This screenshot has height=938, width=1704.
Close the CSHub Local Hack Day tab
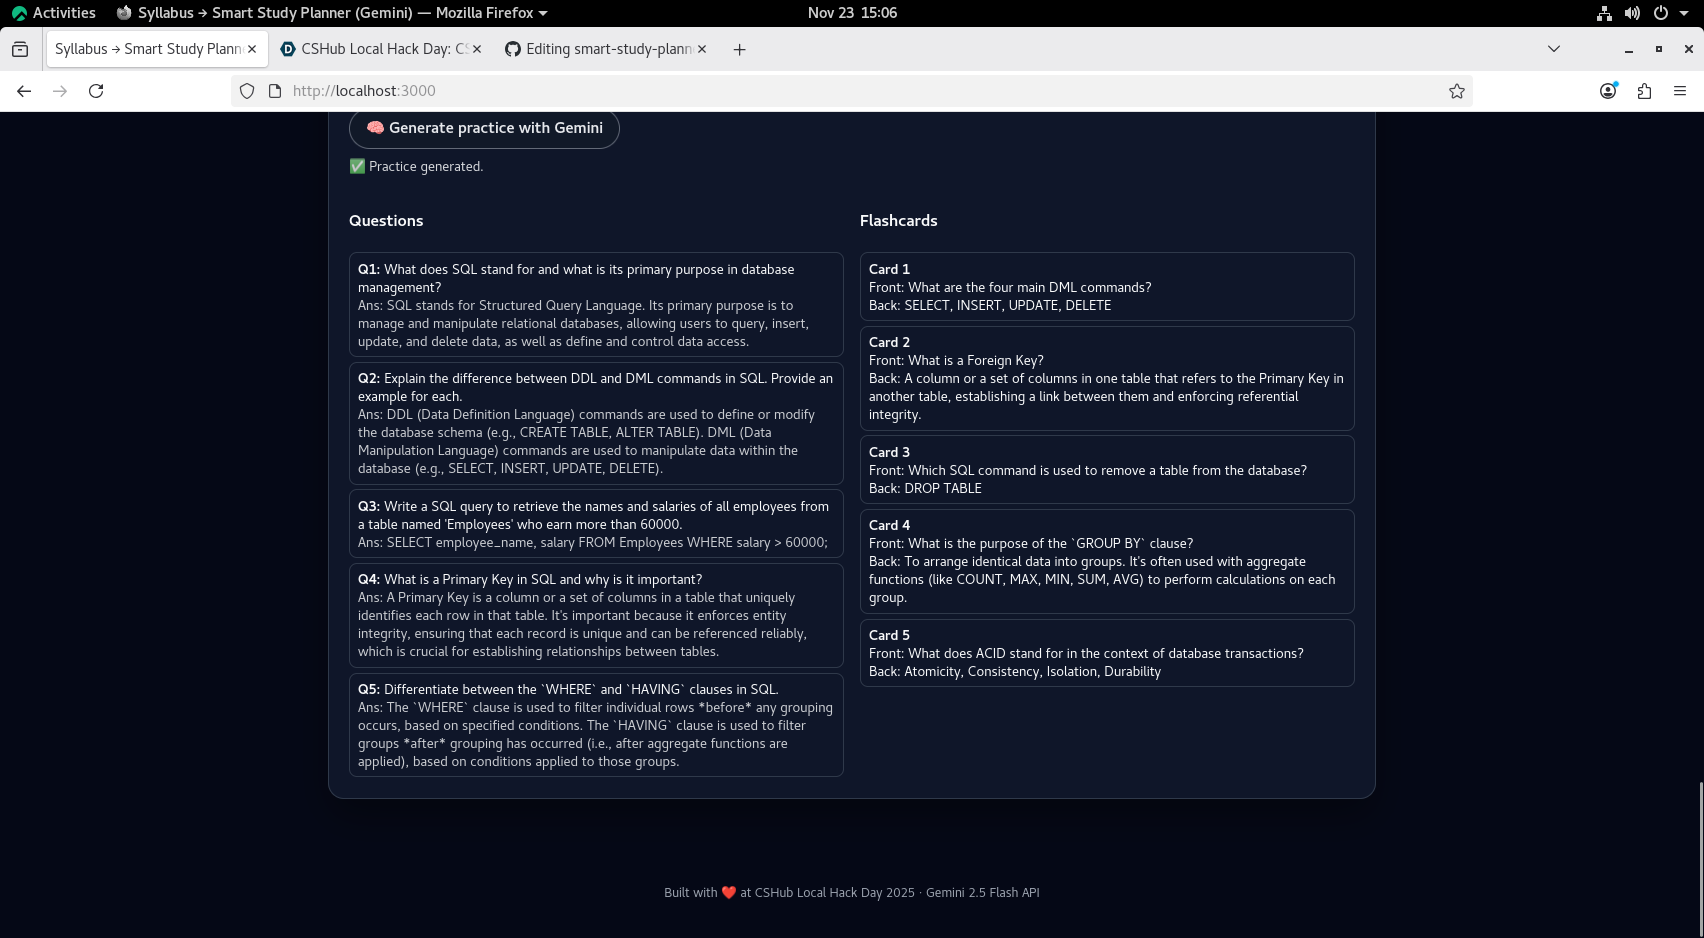477,49
